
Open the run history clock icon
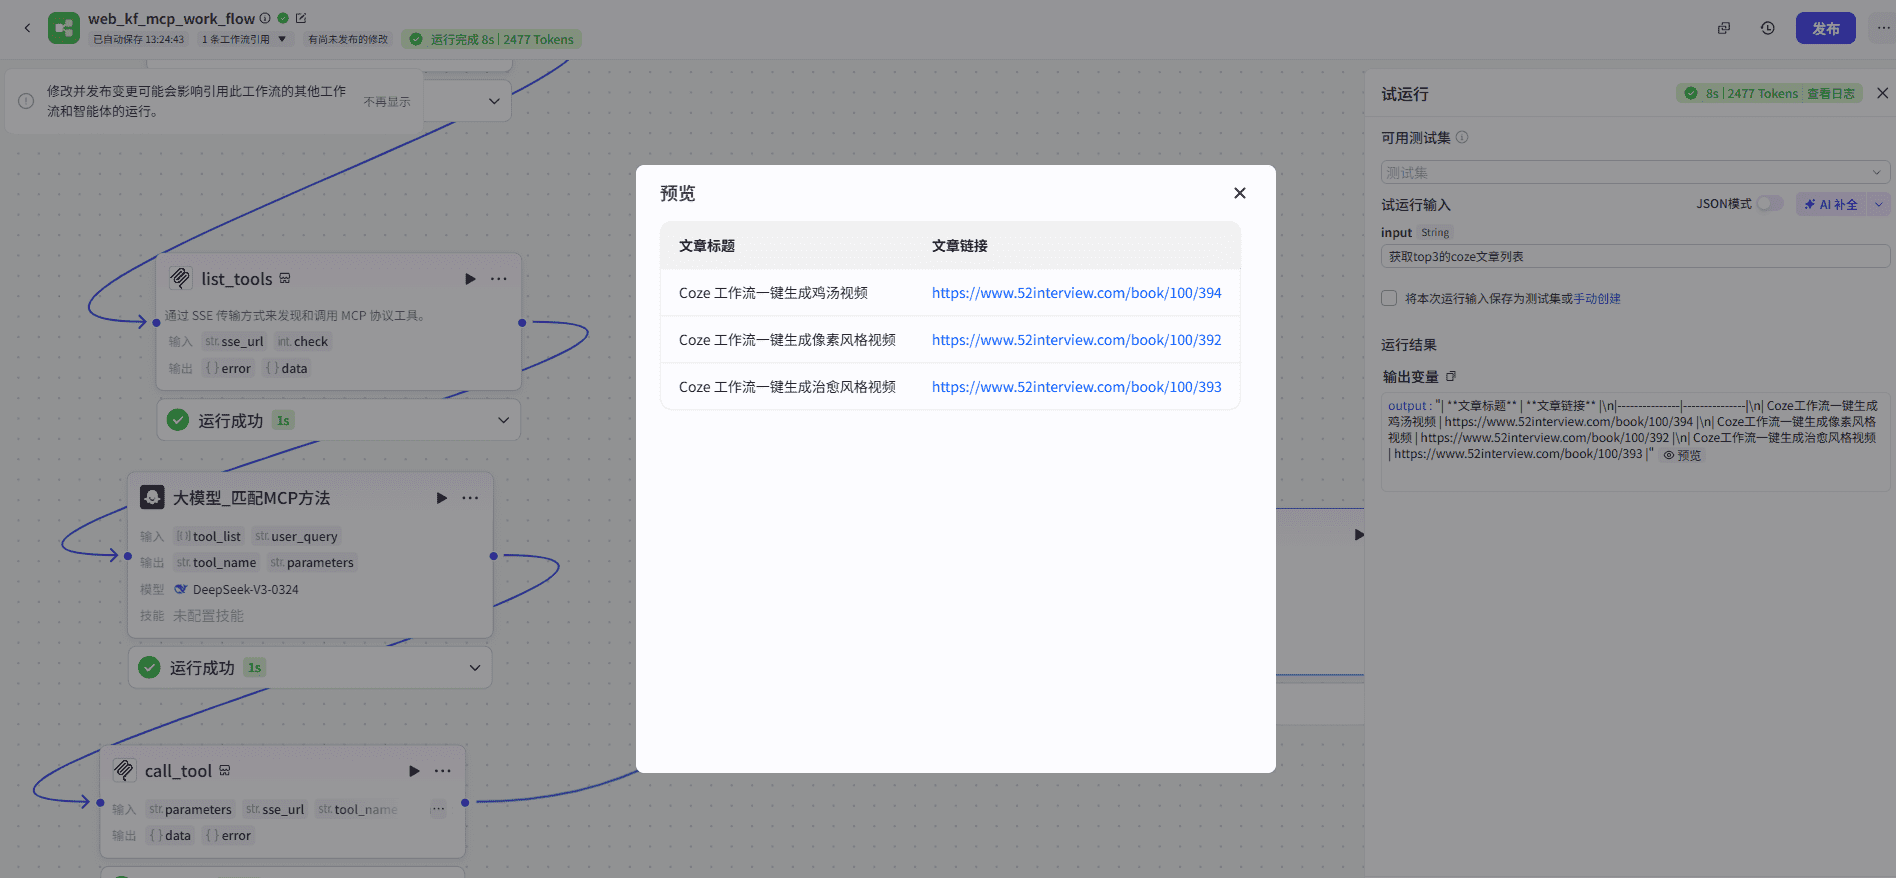[1767, 28]
